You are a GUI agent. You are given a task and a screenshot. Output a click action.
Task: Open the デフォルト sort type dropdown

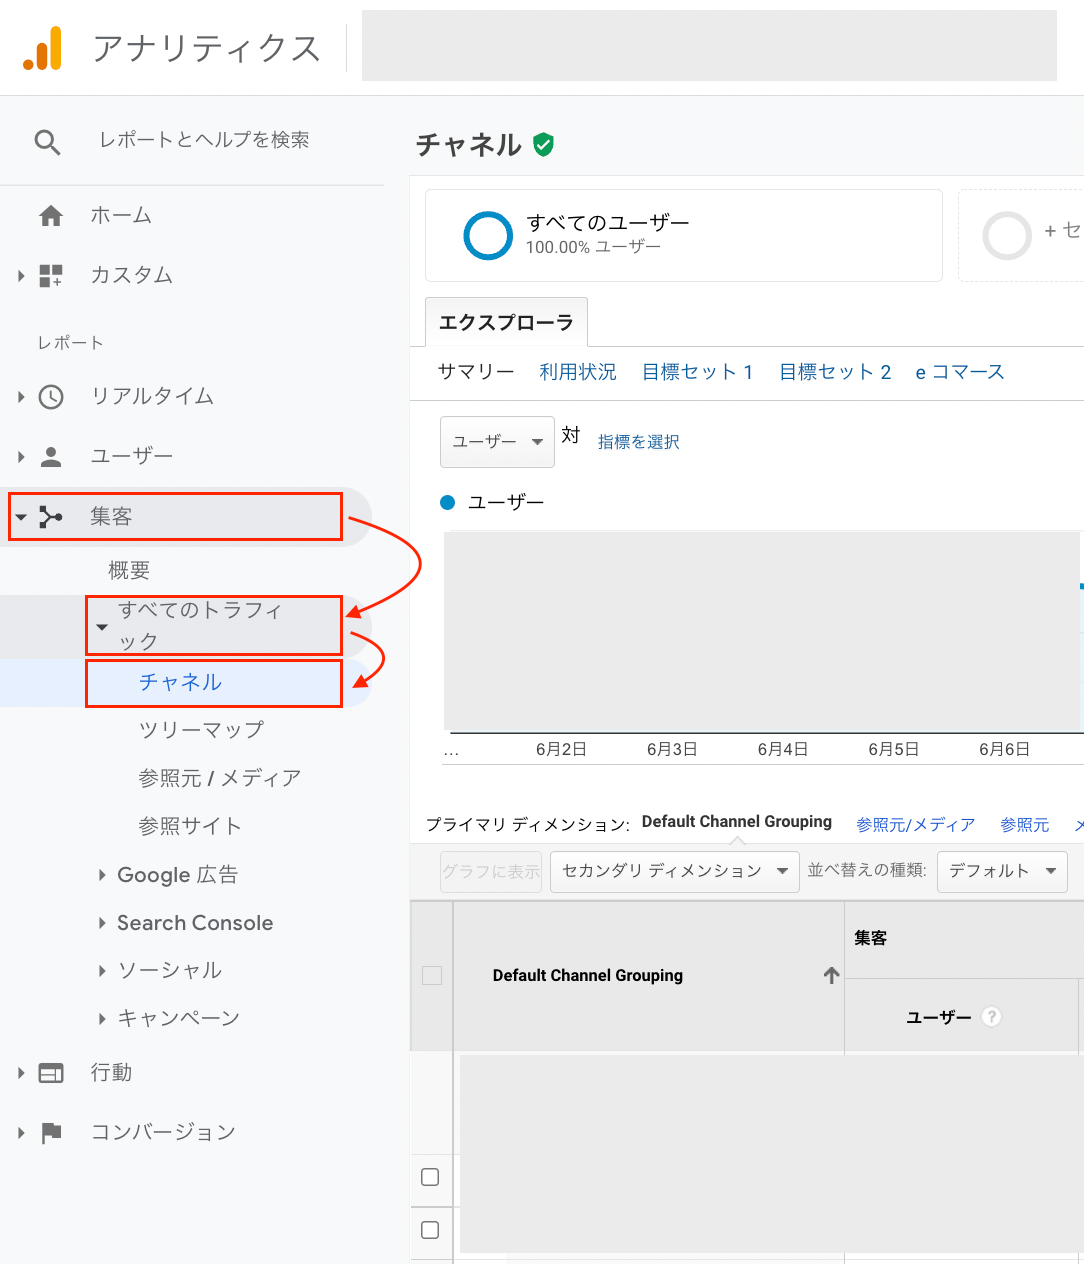coord(1002,871)
